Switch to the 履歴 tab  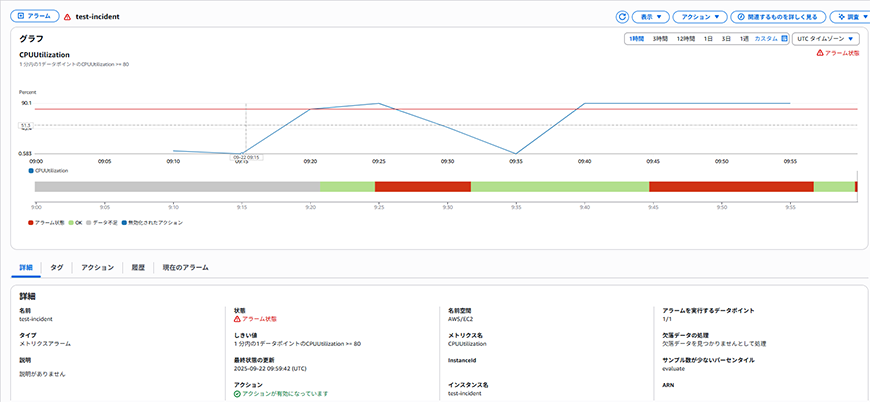coord(138,267)
